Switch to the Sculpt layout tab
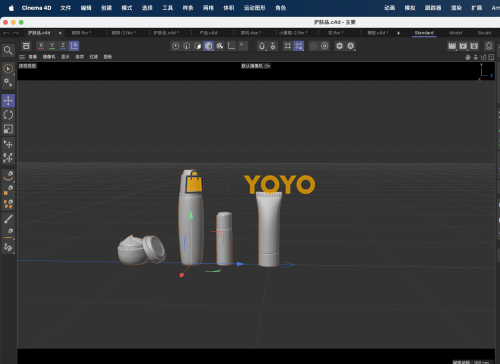The height and width of the screenshot is (364, 500). (x=484, y=33)
